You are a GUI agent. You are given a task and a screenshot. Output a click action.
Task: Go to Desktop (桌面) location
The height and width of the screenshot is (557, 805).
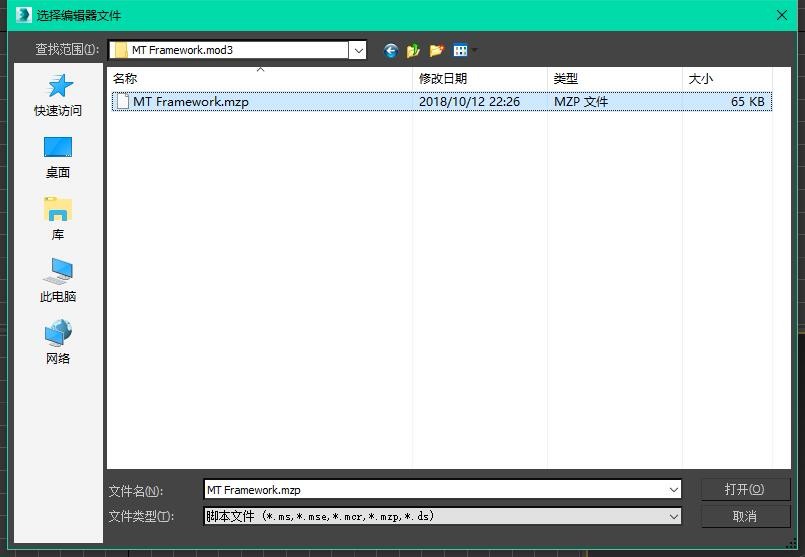tap(58, 158)
